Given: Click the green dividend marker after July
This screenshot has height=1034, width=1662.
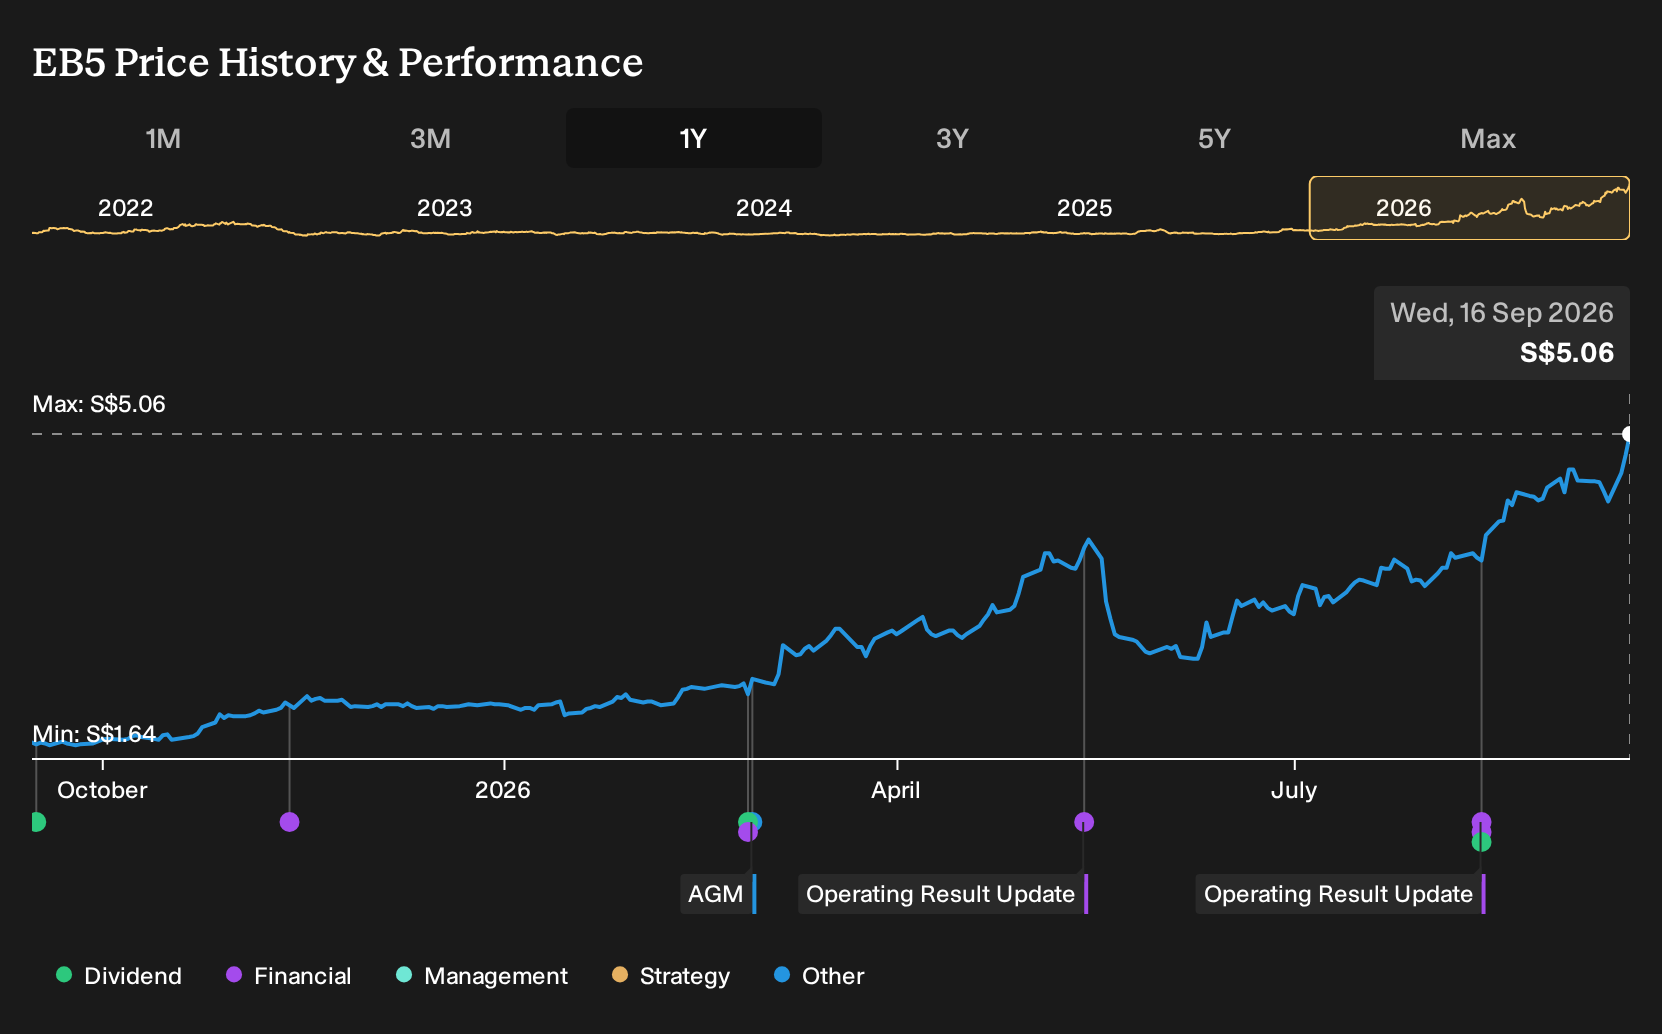Looking at the screenshot, I should tap(1481, 843).
